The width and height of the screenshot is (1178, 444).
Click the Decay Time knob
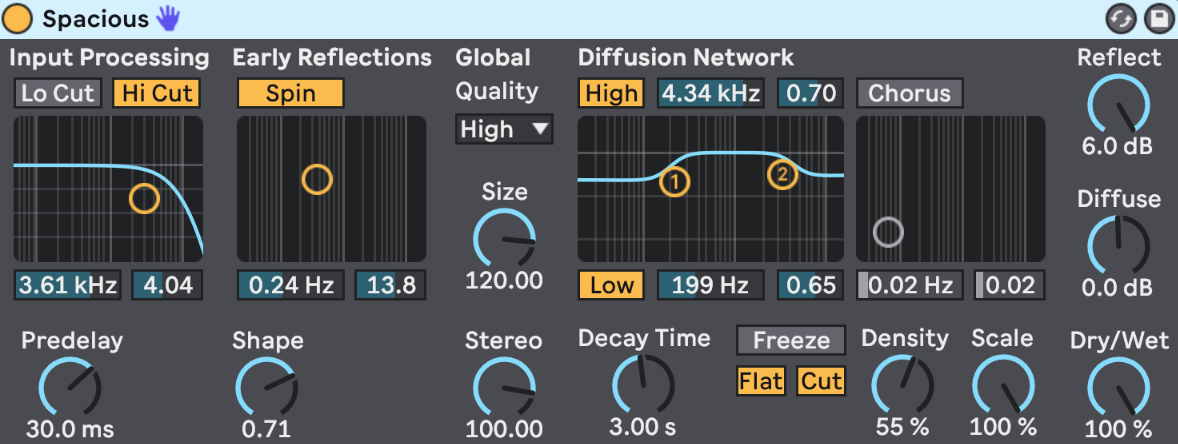point(644,385)
